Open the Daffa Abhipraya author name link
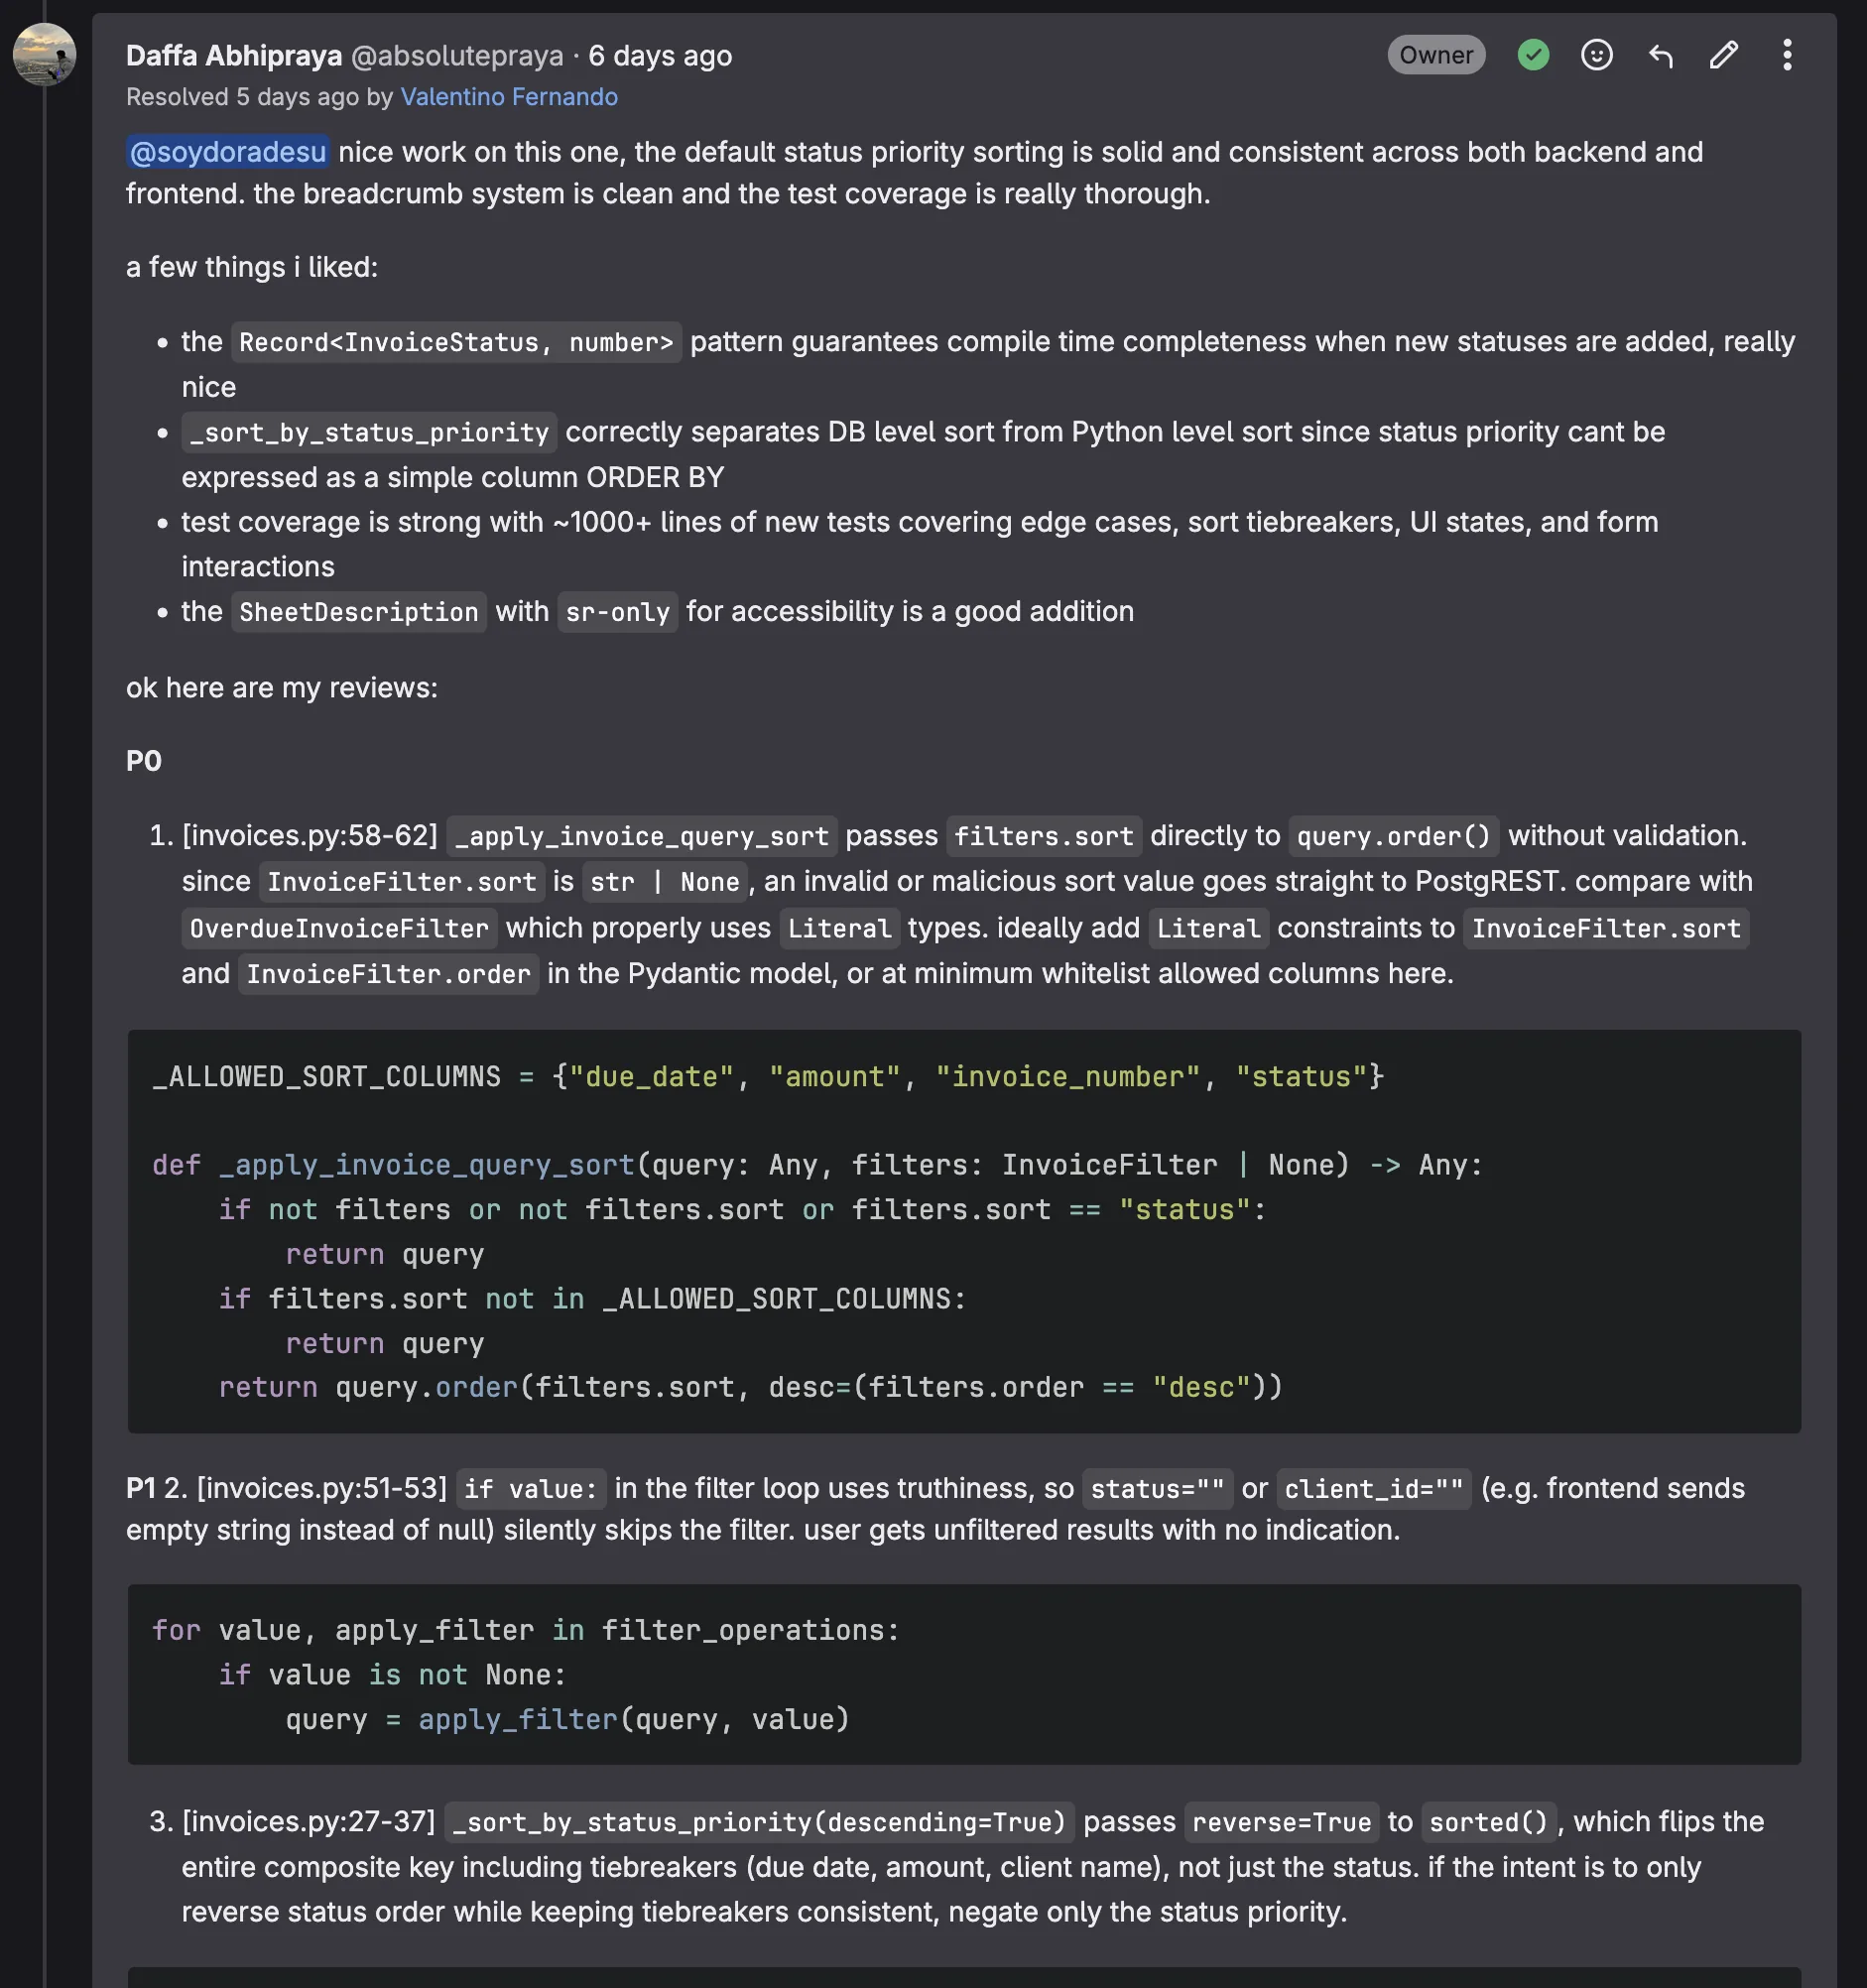Screen dimensions: 1867x1988 [233, 56]
